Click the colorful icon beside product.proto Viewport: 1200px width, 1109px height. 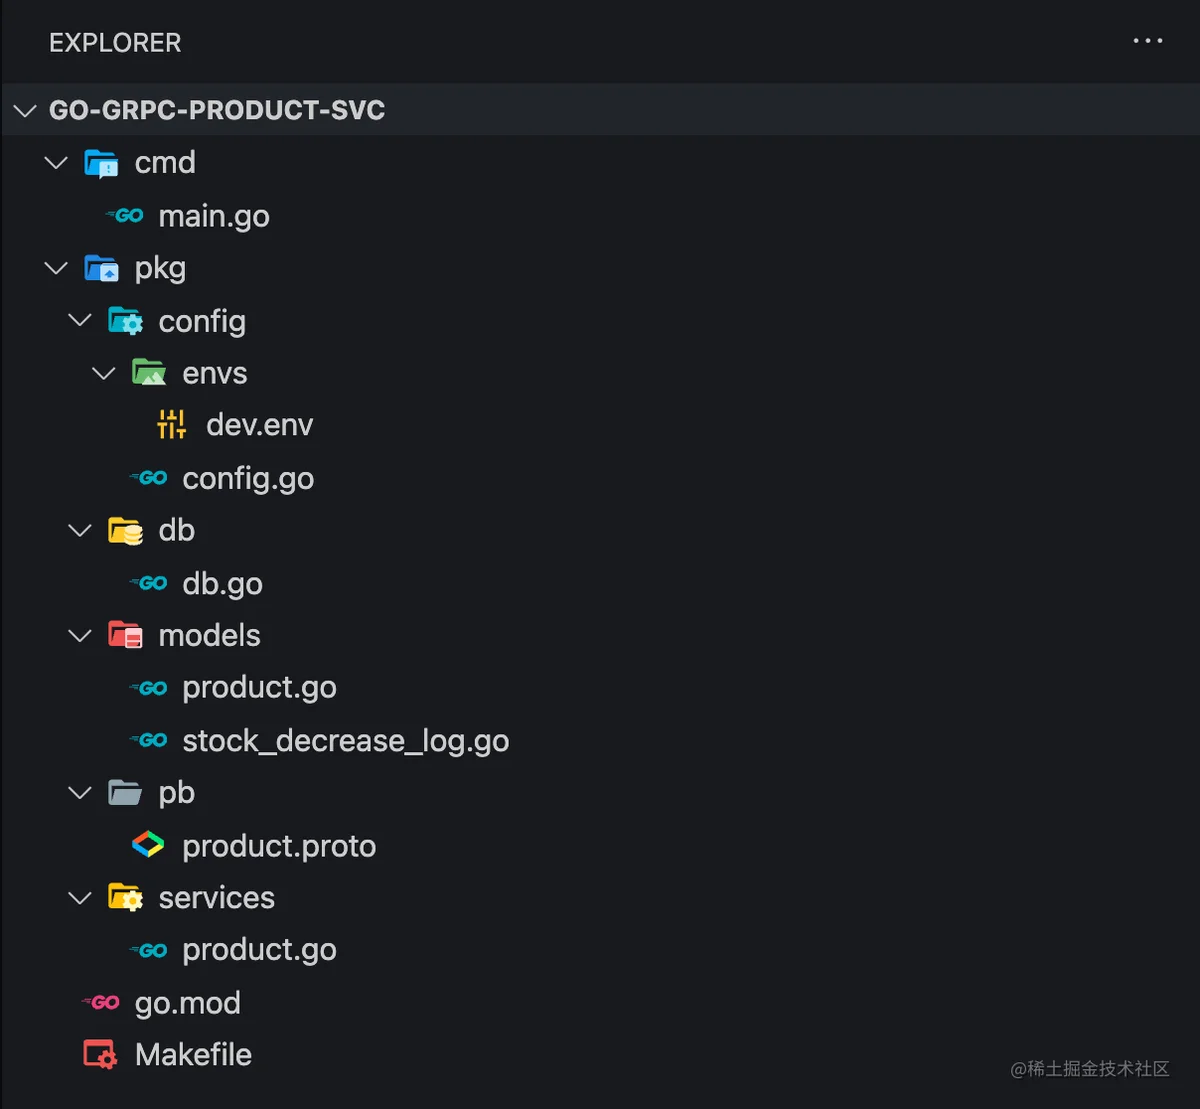148,845
